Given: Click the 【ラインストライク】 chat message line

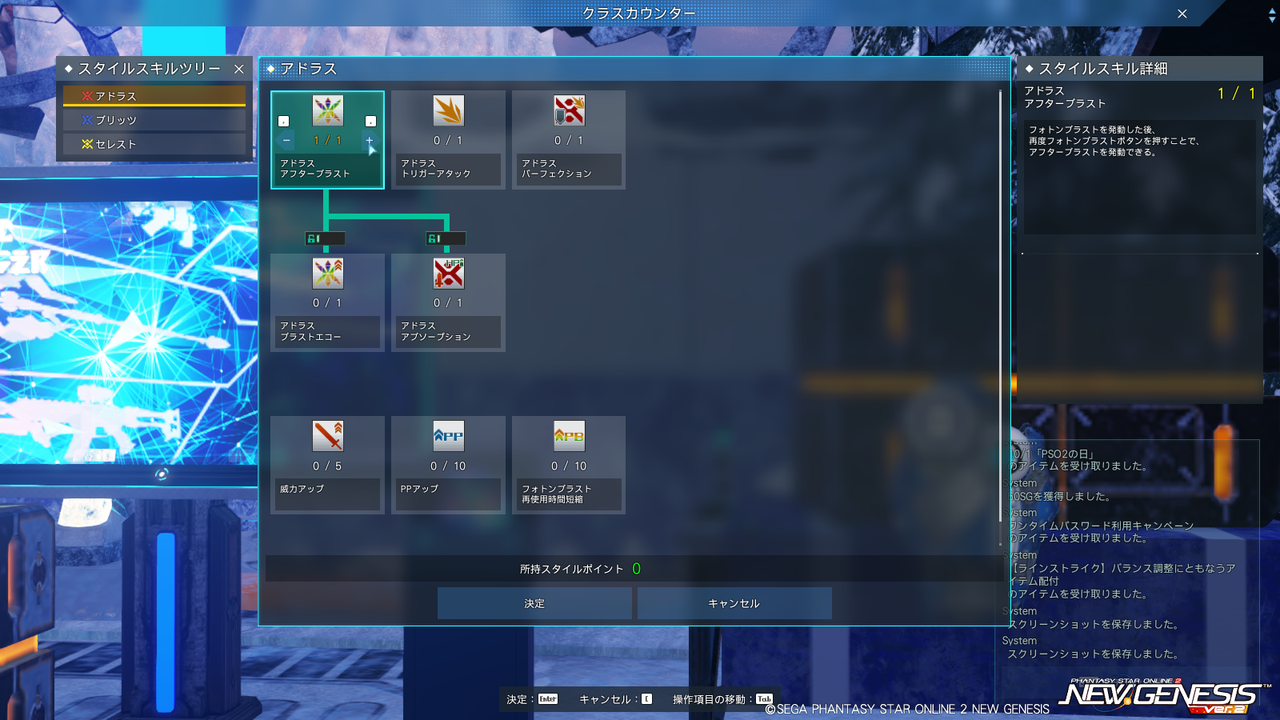Looking at the screenshot, I should 1120,568.
